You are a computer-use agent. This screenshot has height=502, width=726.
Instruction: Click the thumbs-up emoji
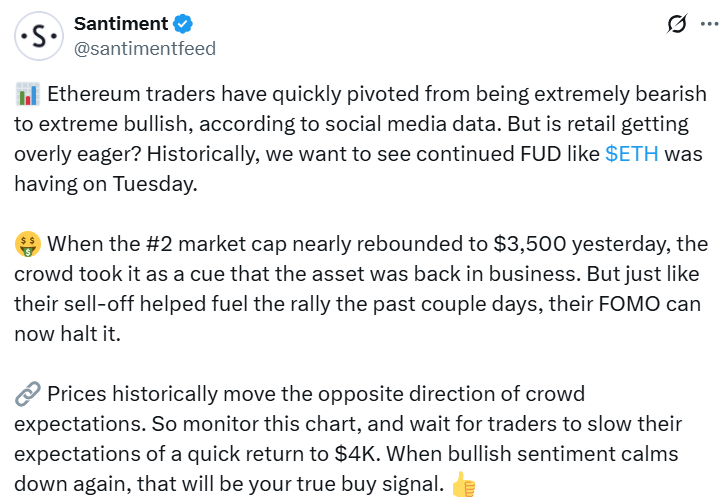(x=462, y=485)
